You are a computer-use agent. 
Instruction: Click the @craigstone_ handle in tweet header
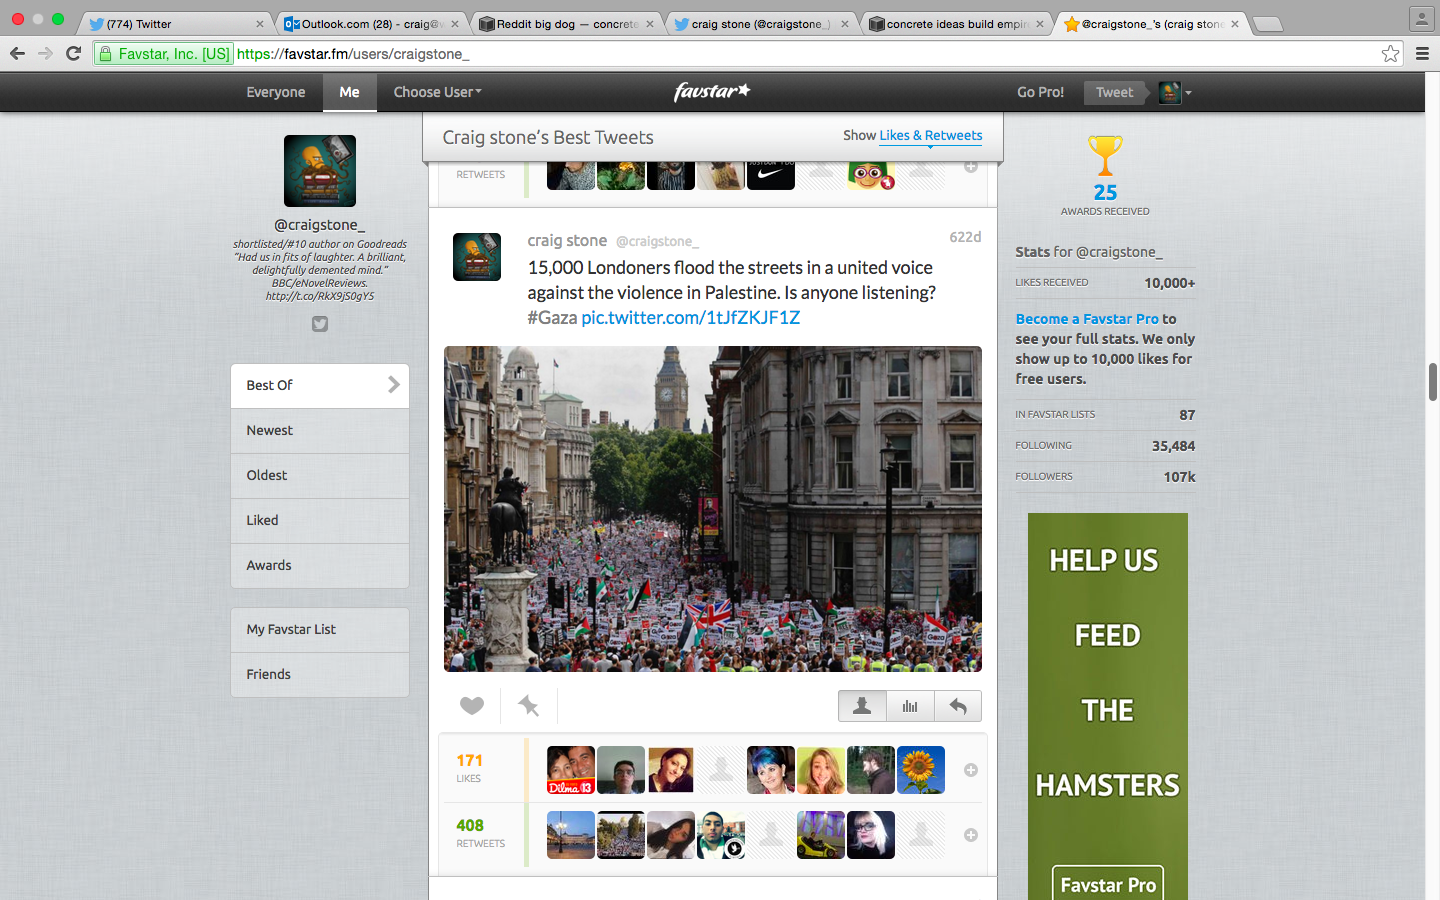pos(657,242)
